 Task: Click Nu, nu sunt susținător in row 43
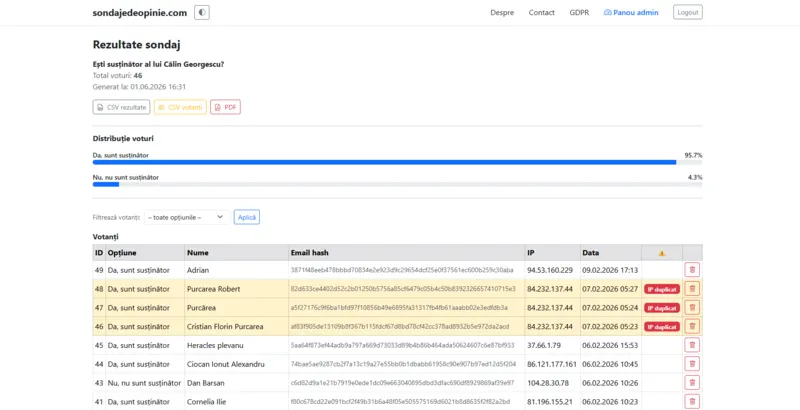[144, 383]
